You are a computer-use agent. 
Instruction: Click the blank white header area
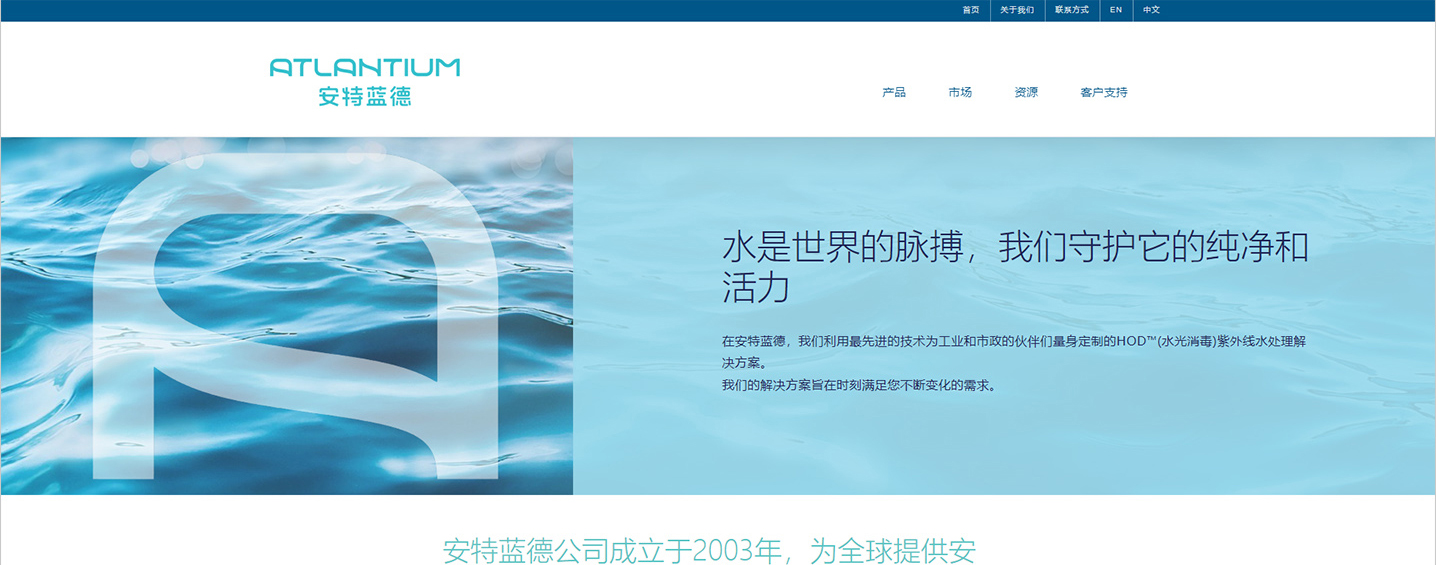click(x=650, y=80)
